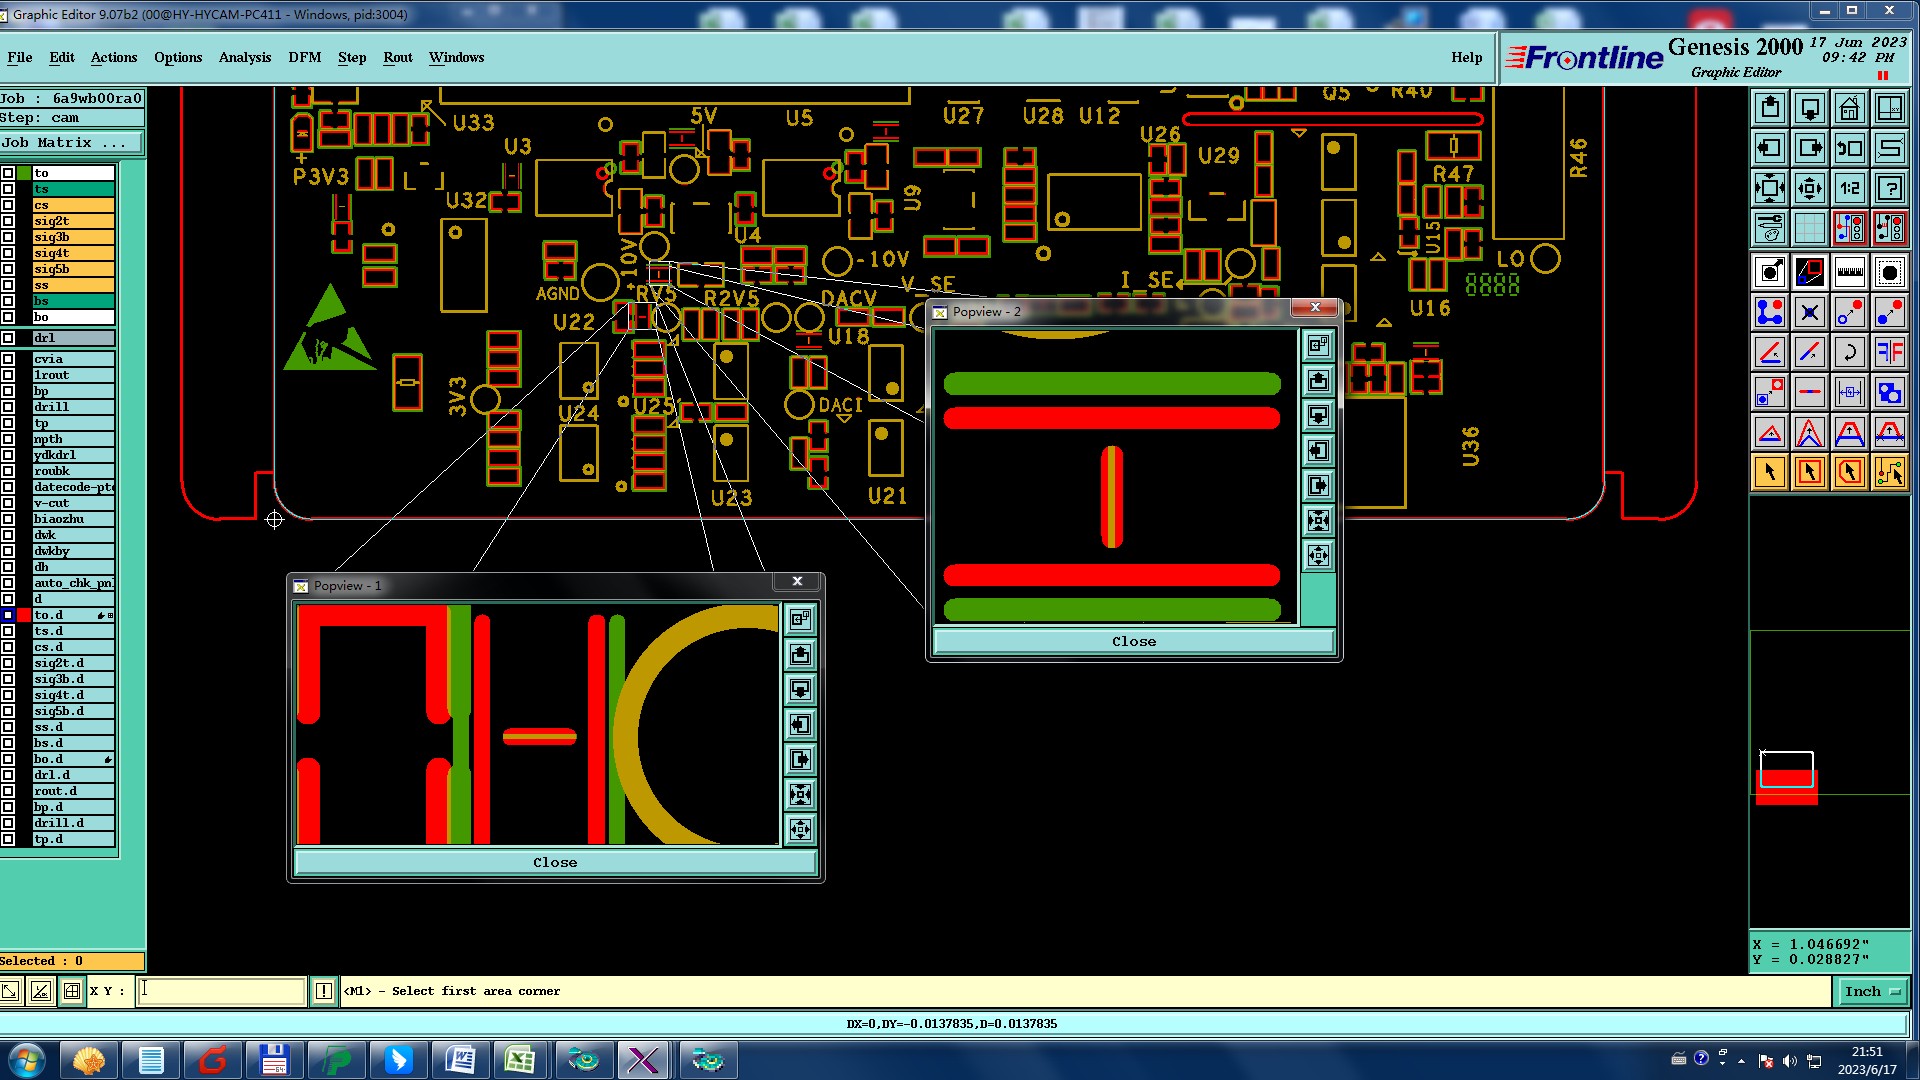Toggle the grid display icon
The image size is (1920, 1080).
click(1809, 228)
